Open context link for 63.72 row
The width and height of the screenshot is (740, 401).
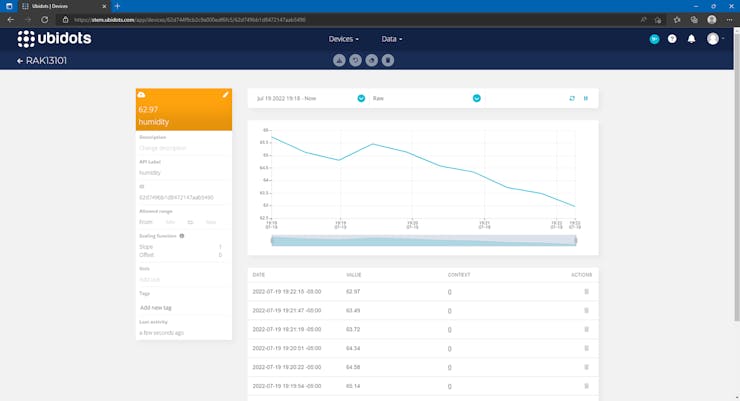450,329
